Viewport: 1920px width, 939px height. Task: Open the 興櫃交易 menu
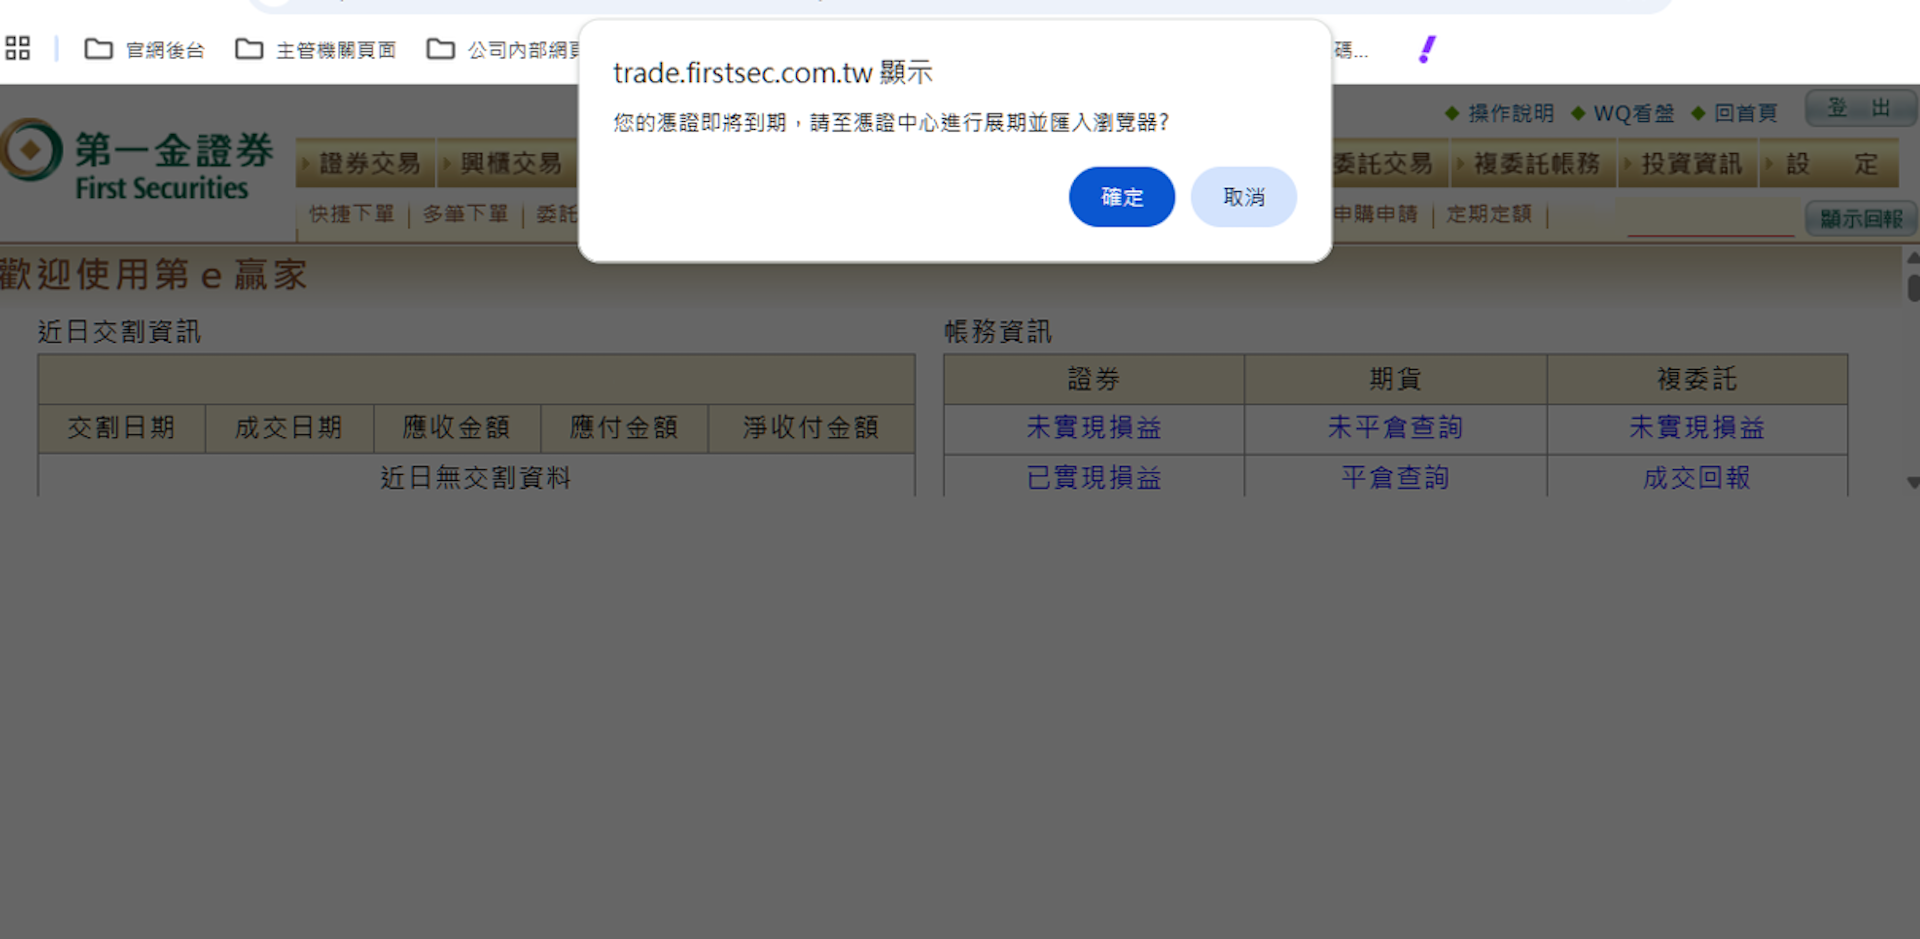point(510,164)
